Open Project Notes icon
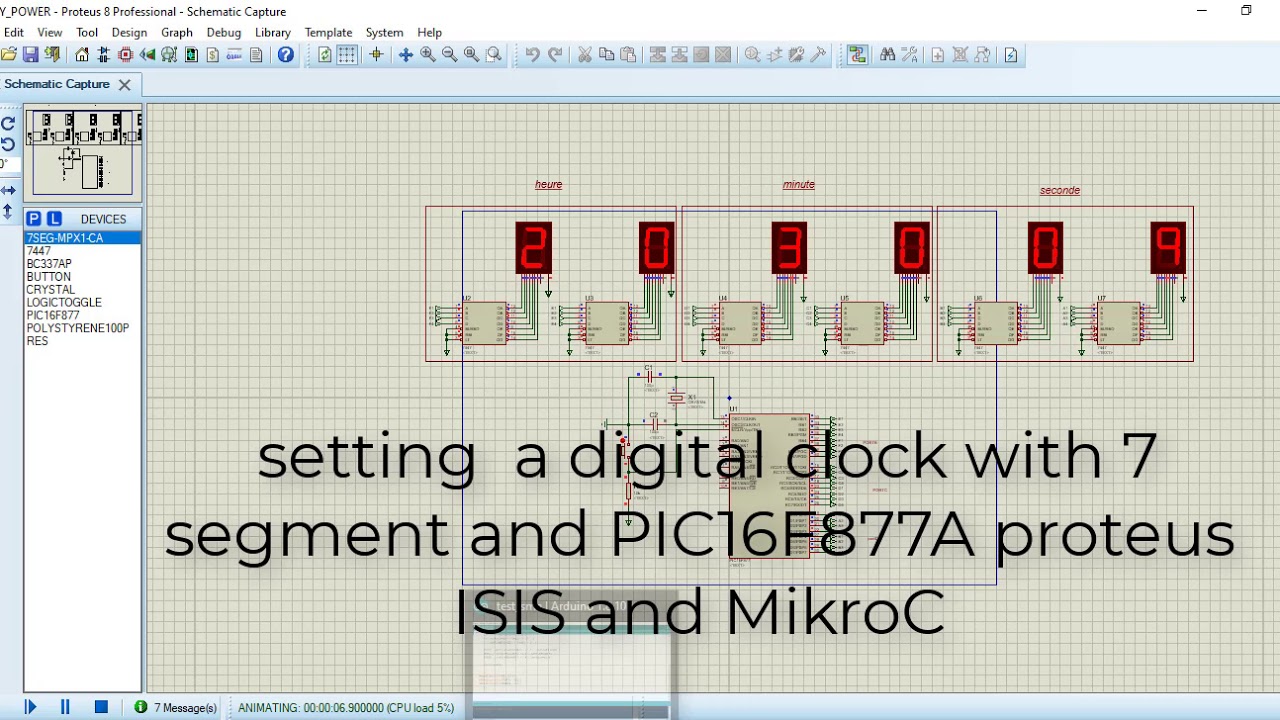This screenshot has height=720, width=1280. click(257, 55)
